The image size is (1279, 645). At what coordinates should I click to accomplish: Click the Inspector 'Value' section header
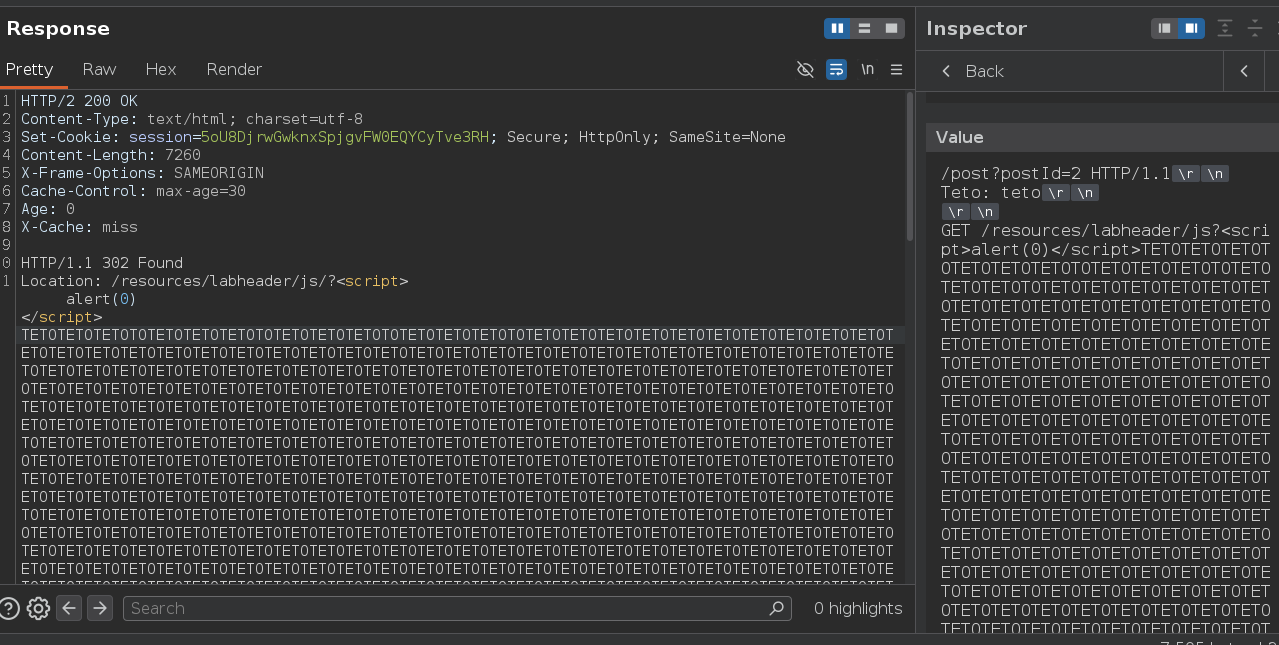(1102, 137)
